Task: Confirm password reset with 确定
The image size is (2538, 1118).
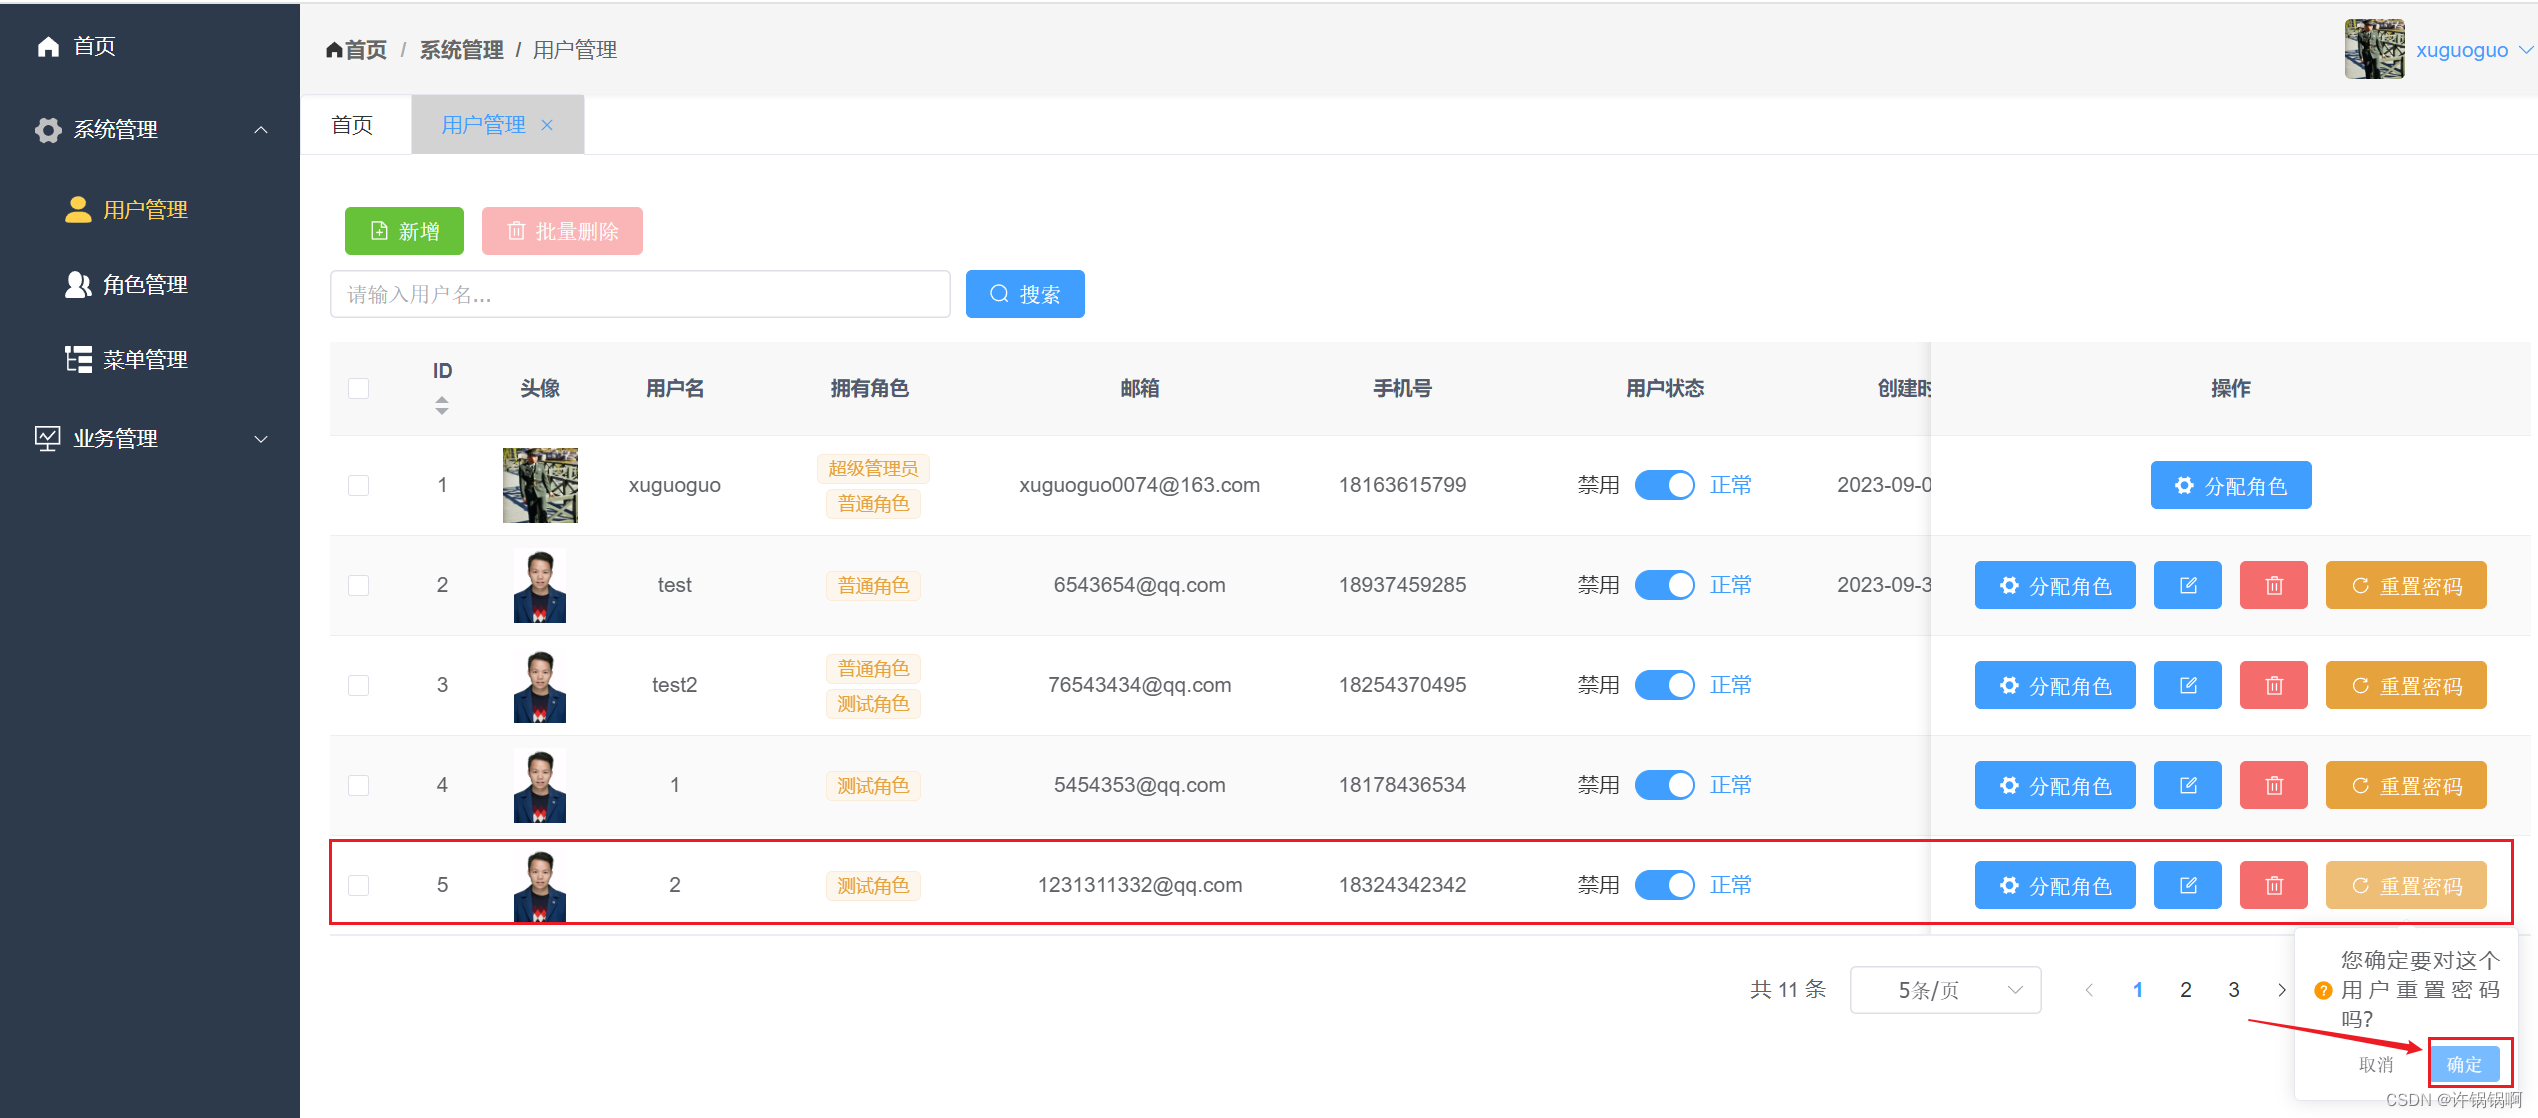Action: 2465,1064
